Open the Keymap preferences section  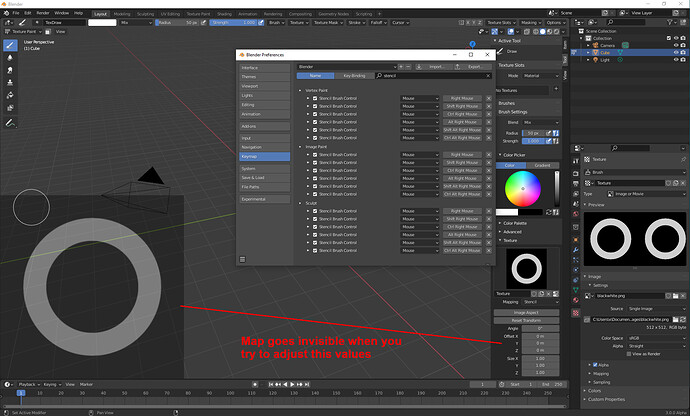[264, 156]
